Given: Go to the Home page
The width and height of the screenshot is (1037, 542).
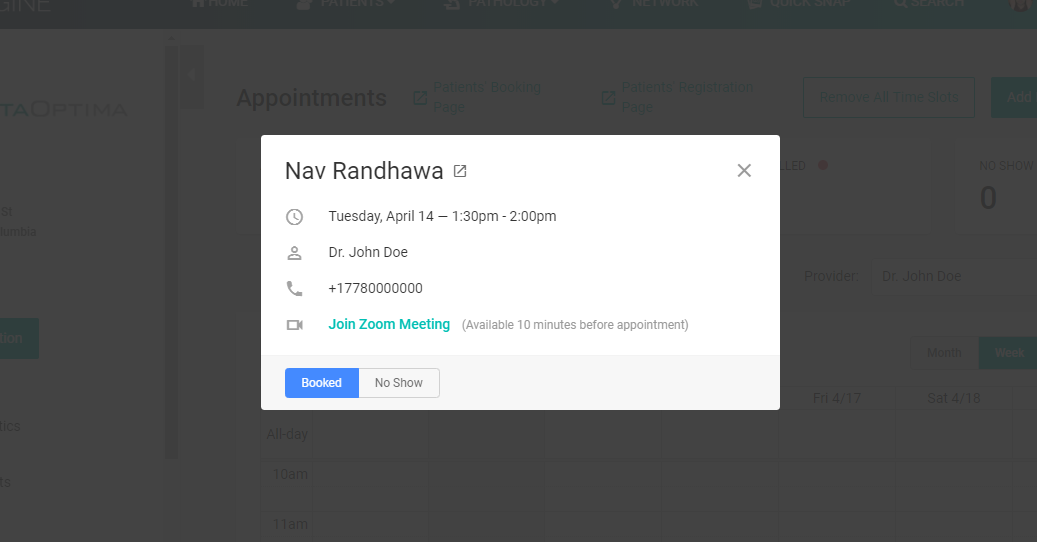Looking at the screenshot, I should (x=219, y=4).
